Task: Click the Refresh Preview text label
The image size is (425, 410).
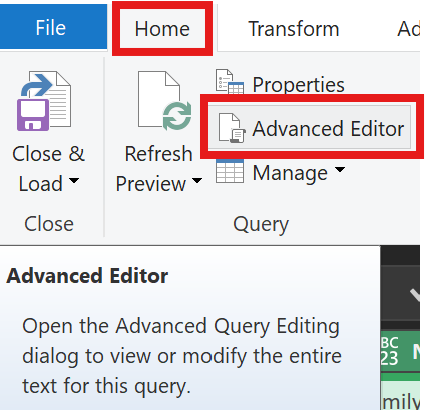Action: click(154, 169)
